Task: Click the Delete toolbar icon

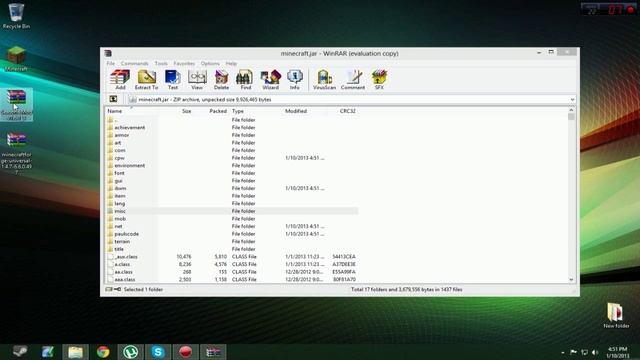Action: [221, 80]
